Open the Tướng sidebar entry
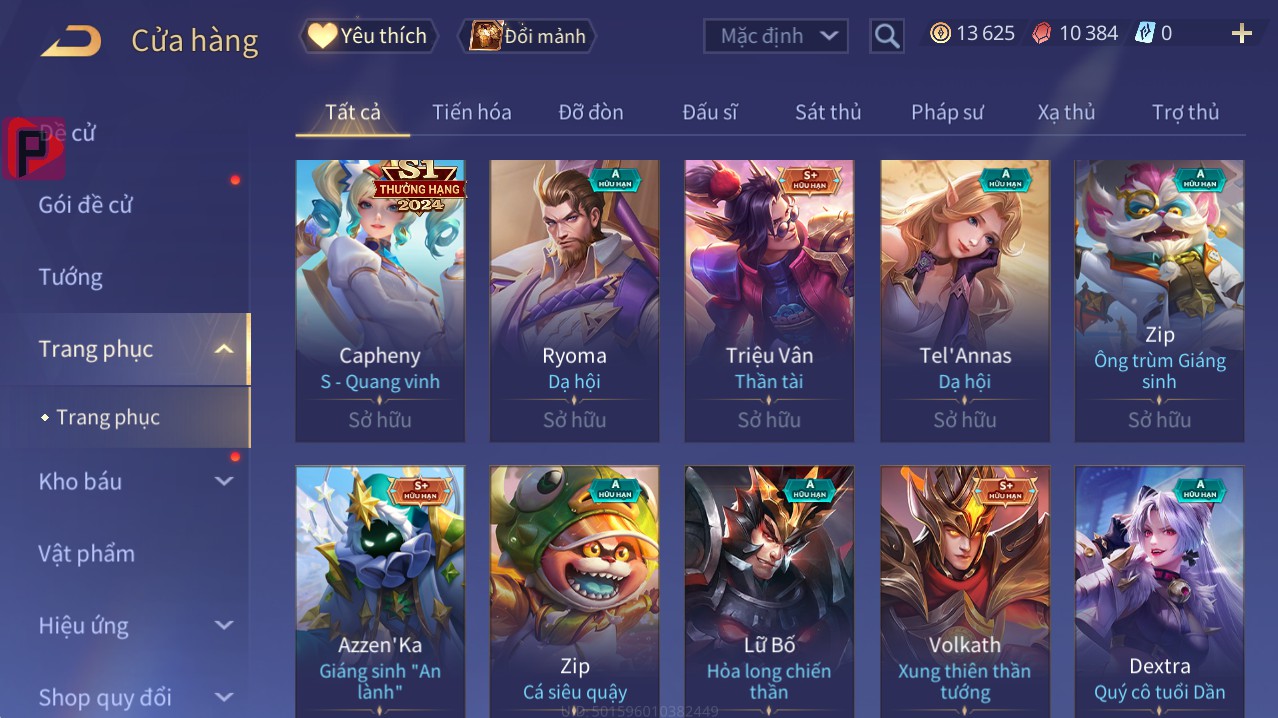This screenshot has width=1278, height=718. 70,277
